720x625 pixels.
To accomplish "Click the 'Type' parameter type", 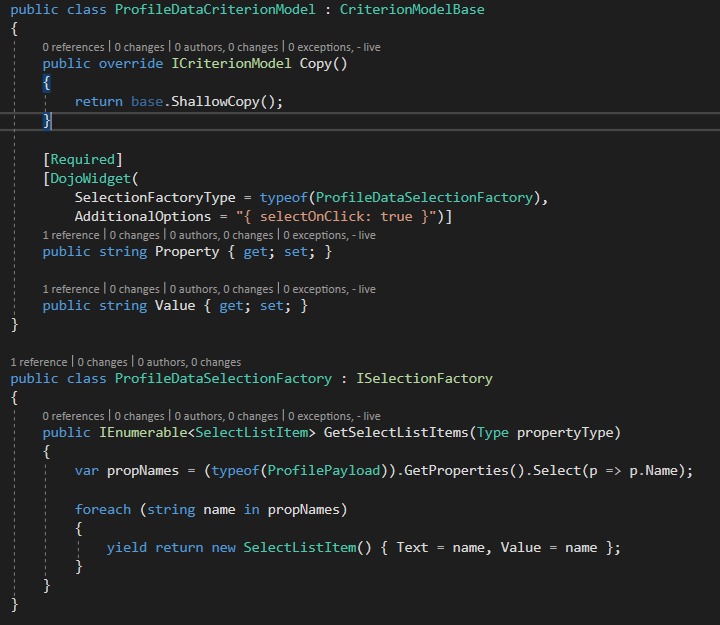I will click(493, 433).
